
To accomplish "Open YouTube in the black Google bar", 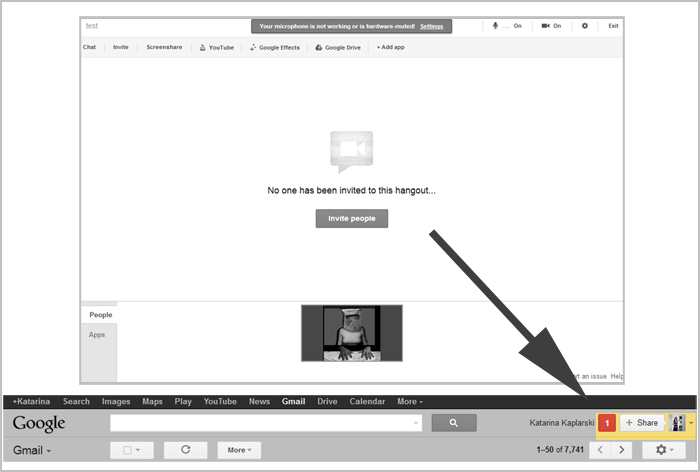I will (x=220, y=401).
